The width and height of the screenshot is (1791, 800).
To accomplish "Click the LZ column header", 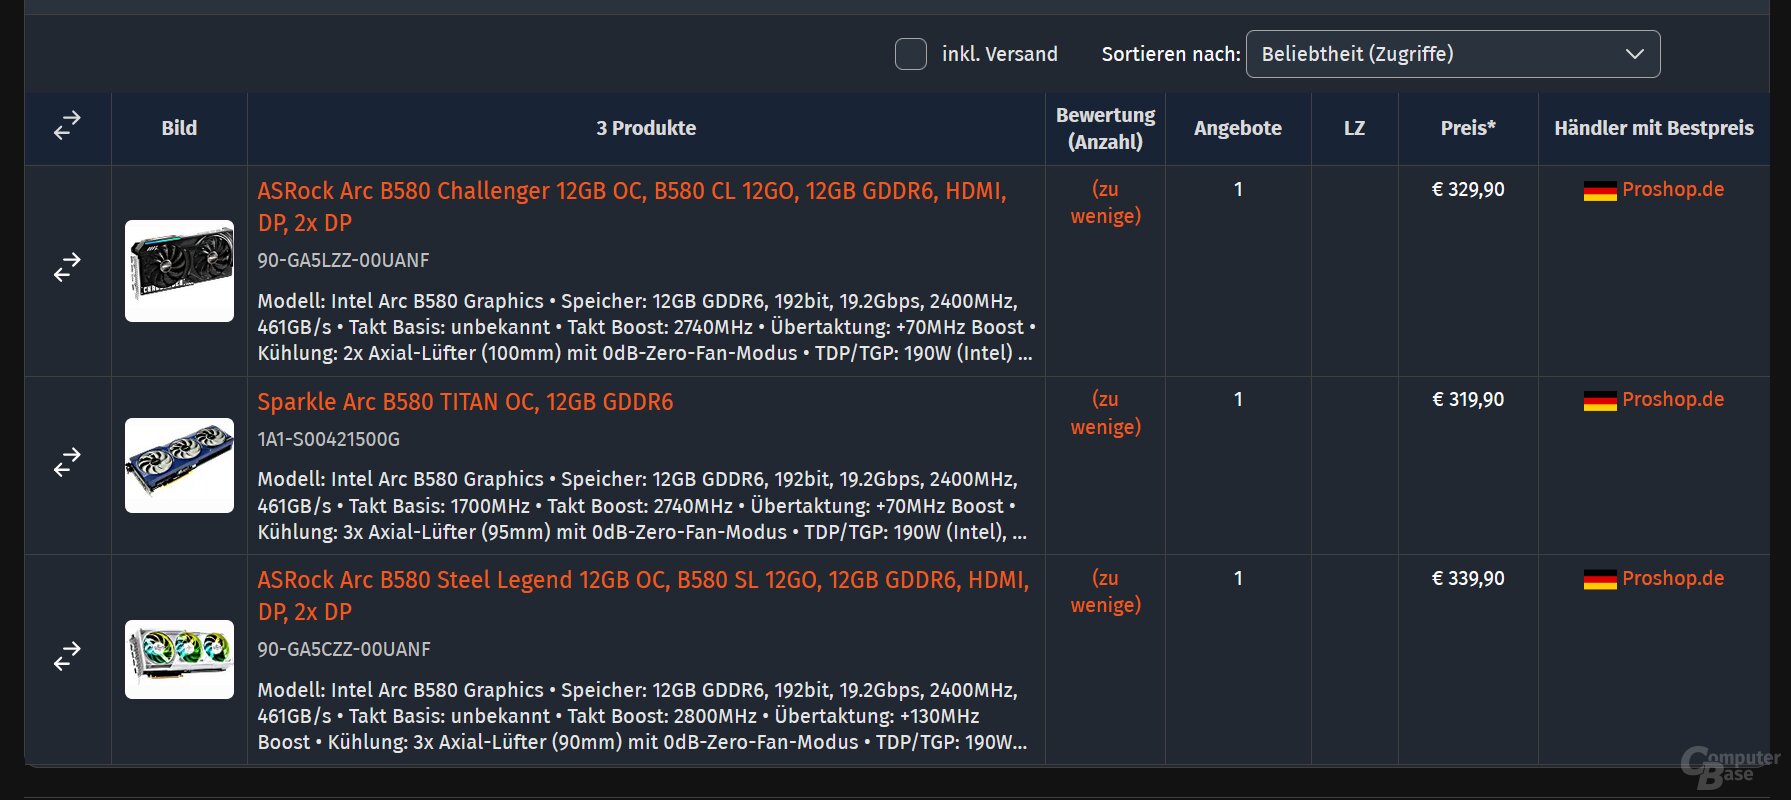I will (x=1354, y=128).
